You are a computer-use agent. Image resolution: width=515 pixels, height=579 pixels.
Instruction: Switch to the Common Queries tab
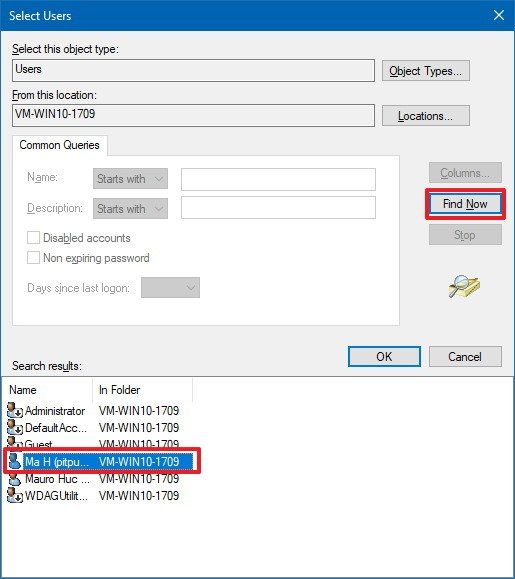(59, 145)
